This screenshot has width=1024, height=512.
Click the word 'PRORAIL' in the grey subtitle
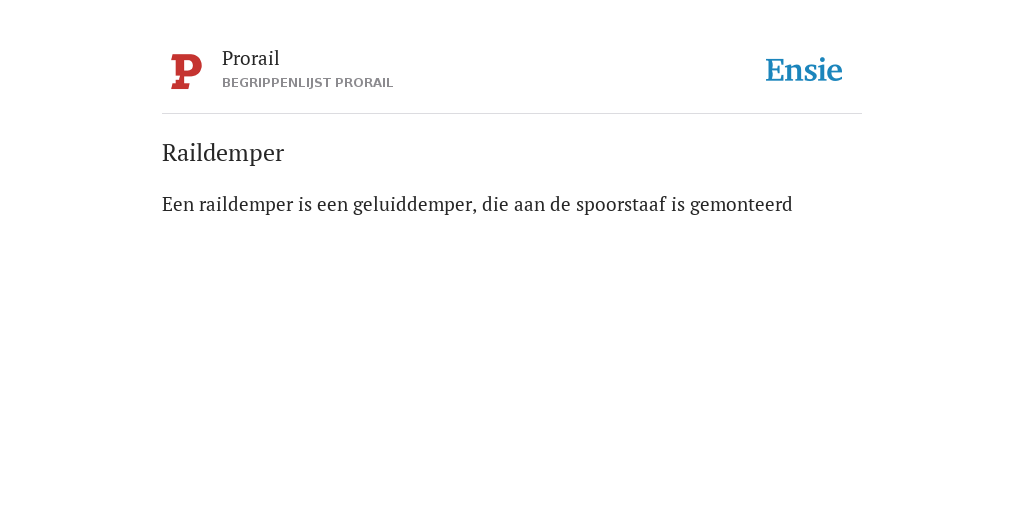tap(364, 83)
